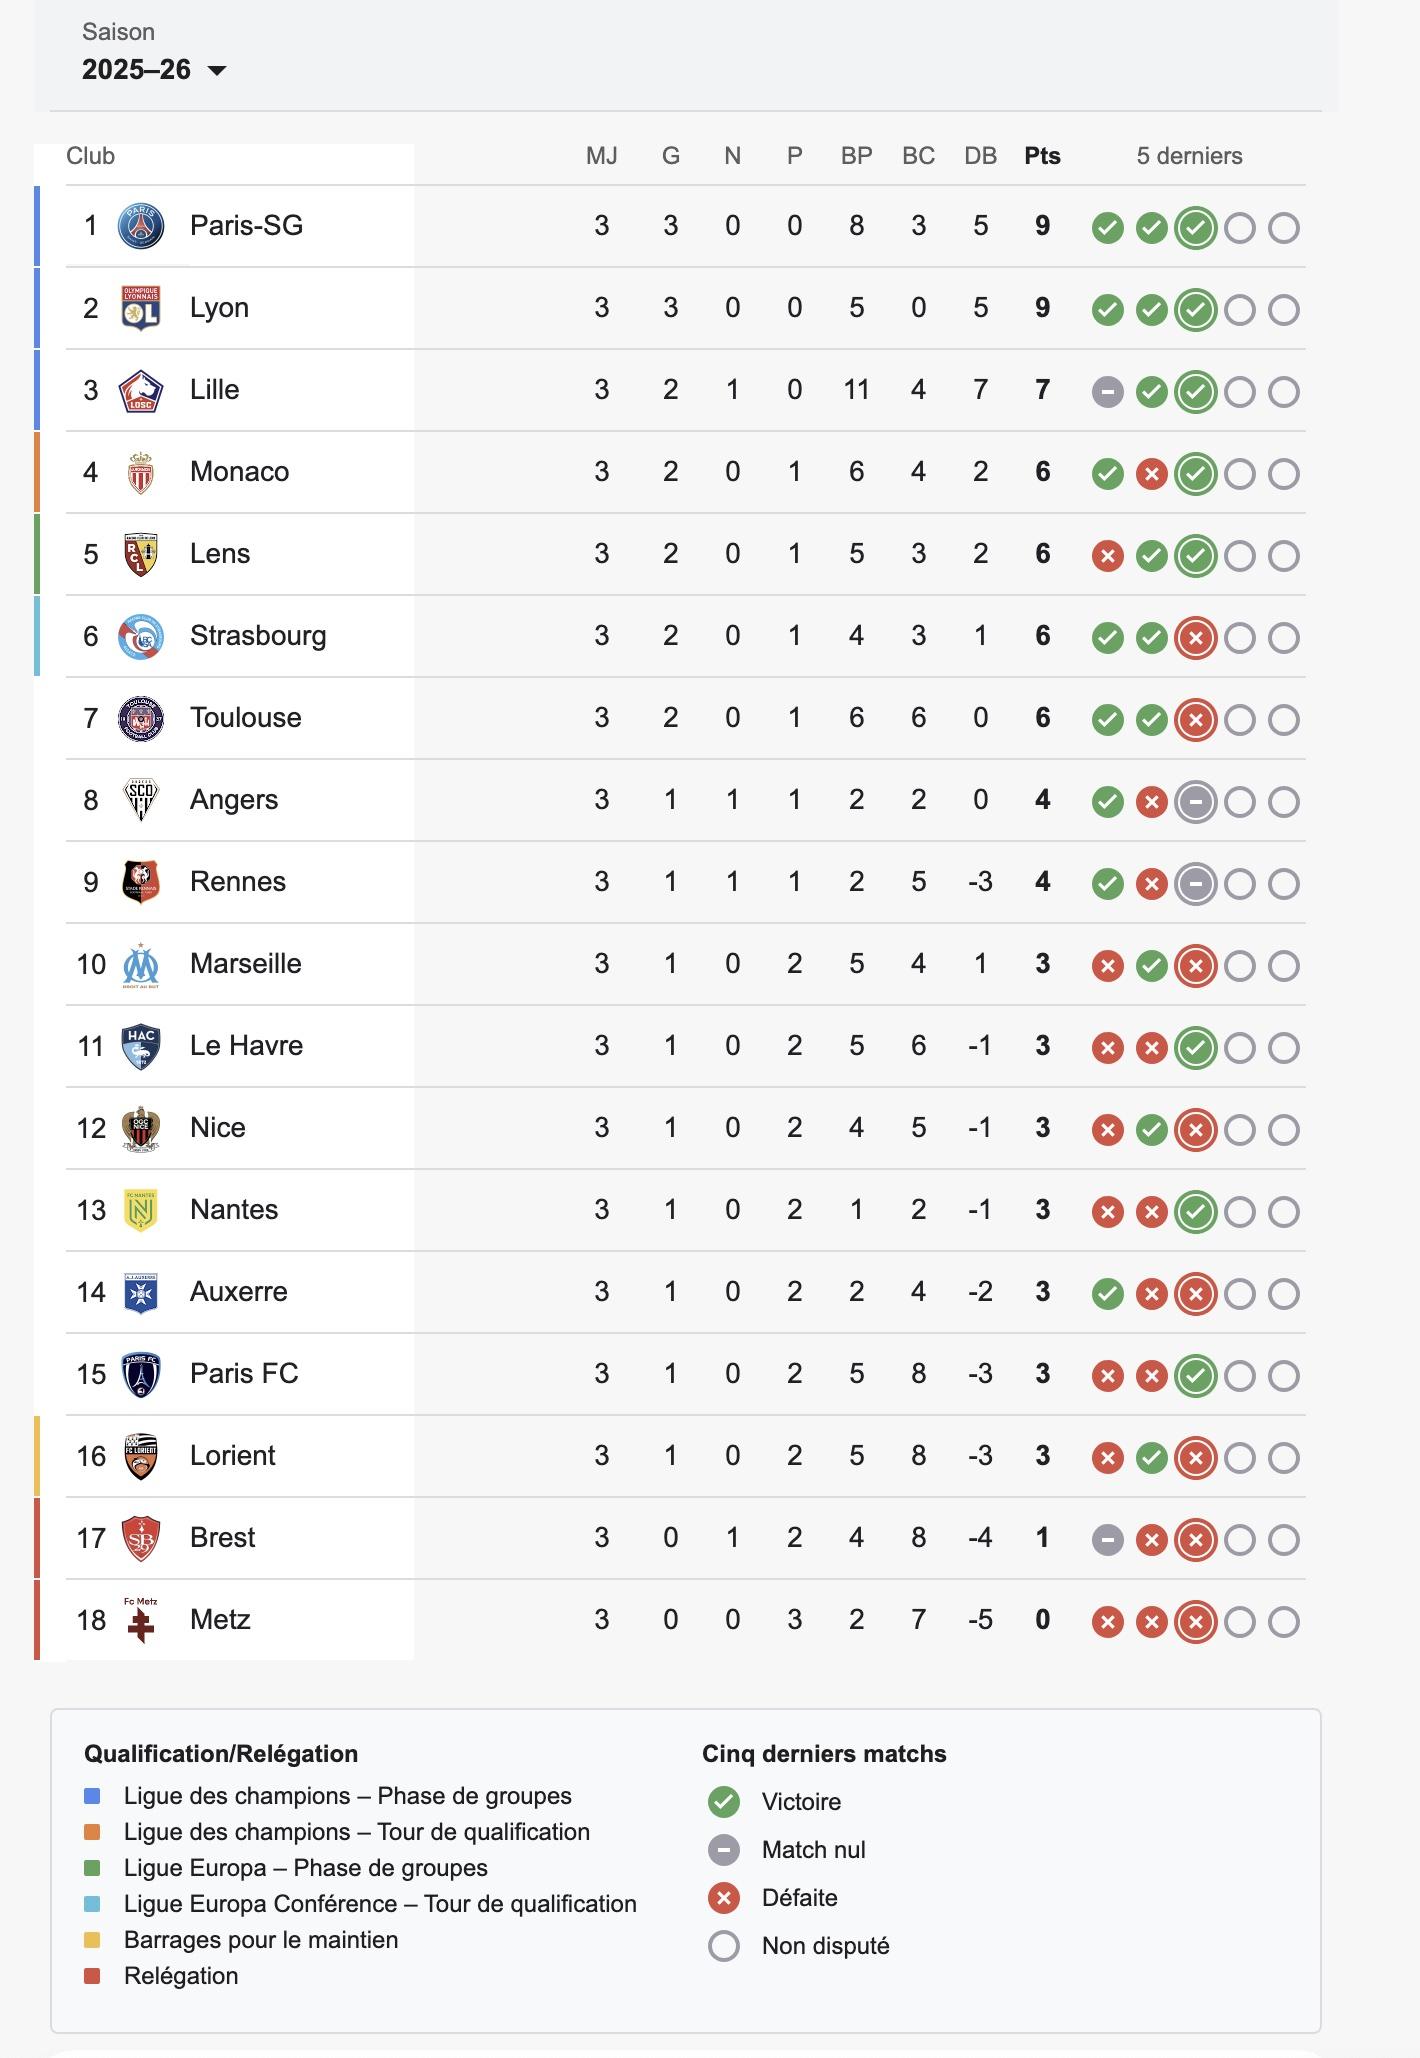
Task: Click the MJ column header
Action: click(602, 156)
